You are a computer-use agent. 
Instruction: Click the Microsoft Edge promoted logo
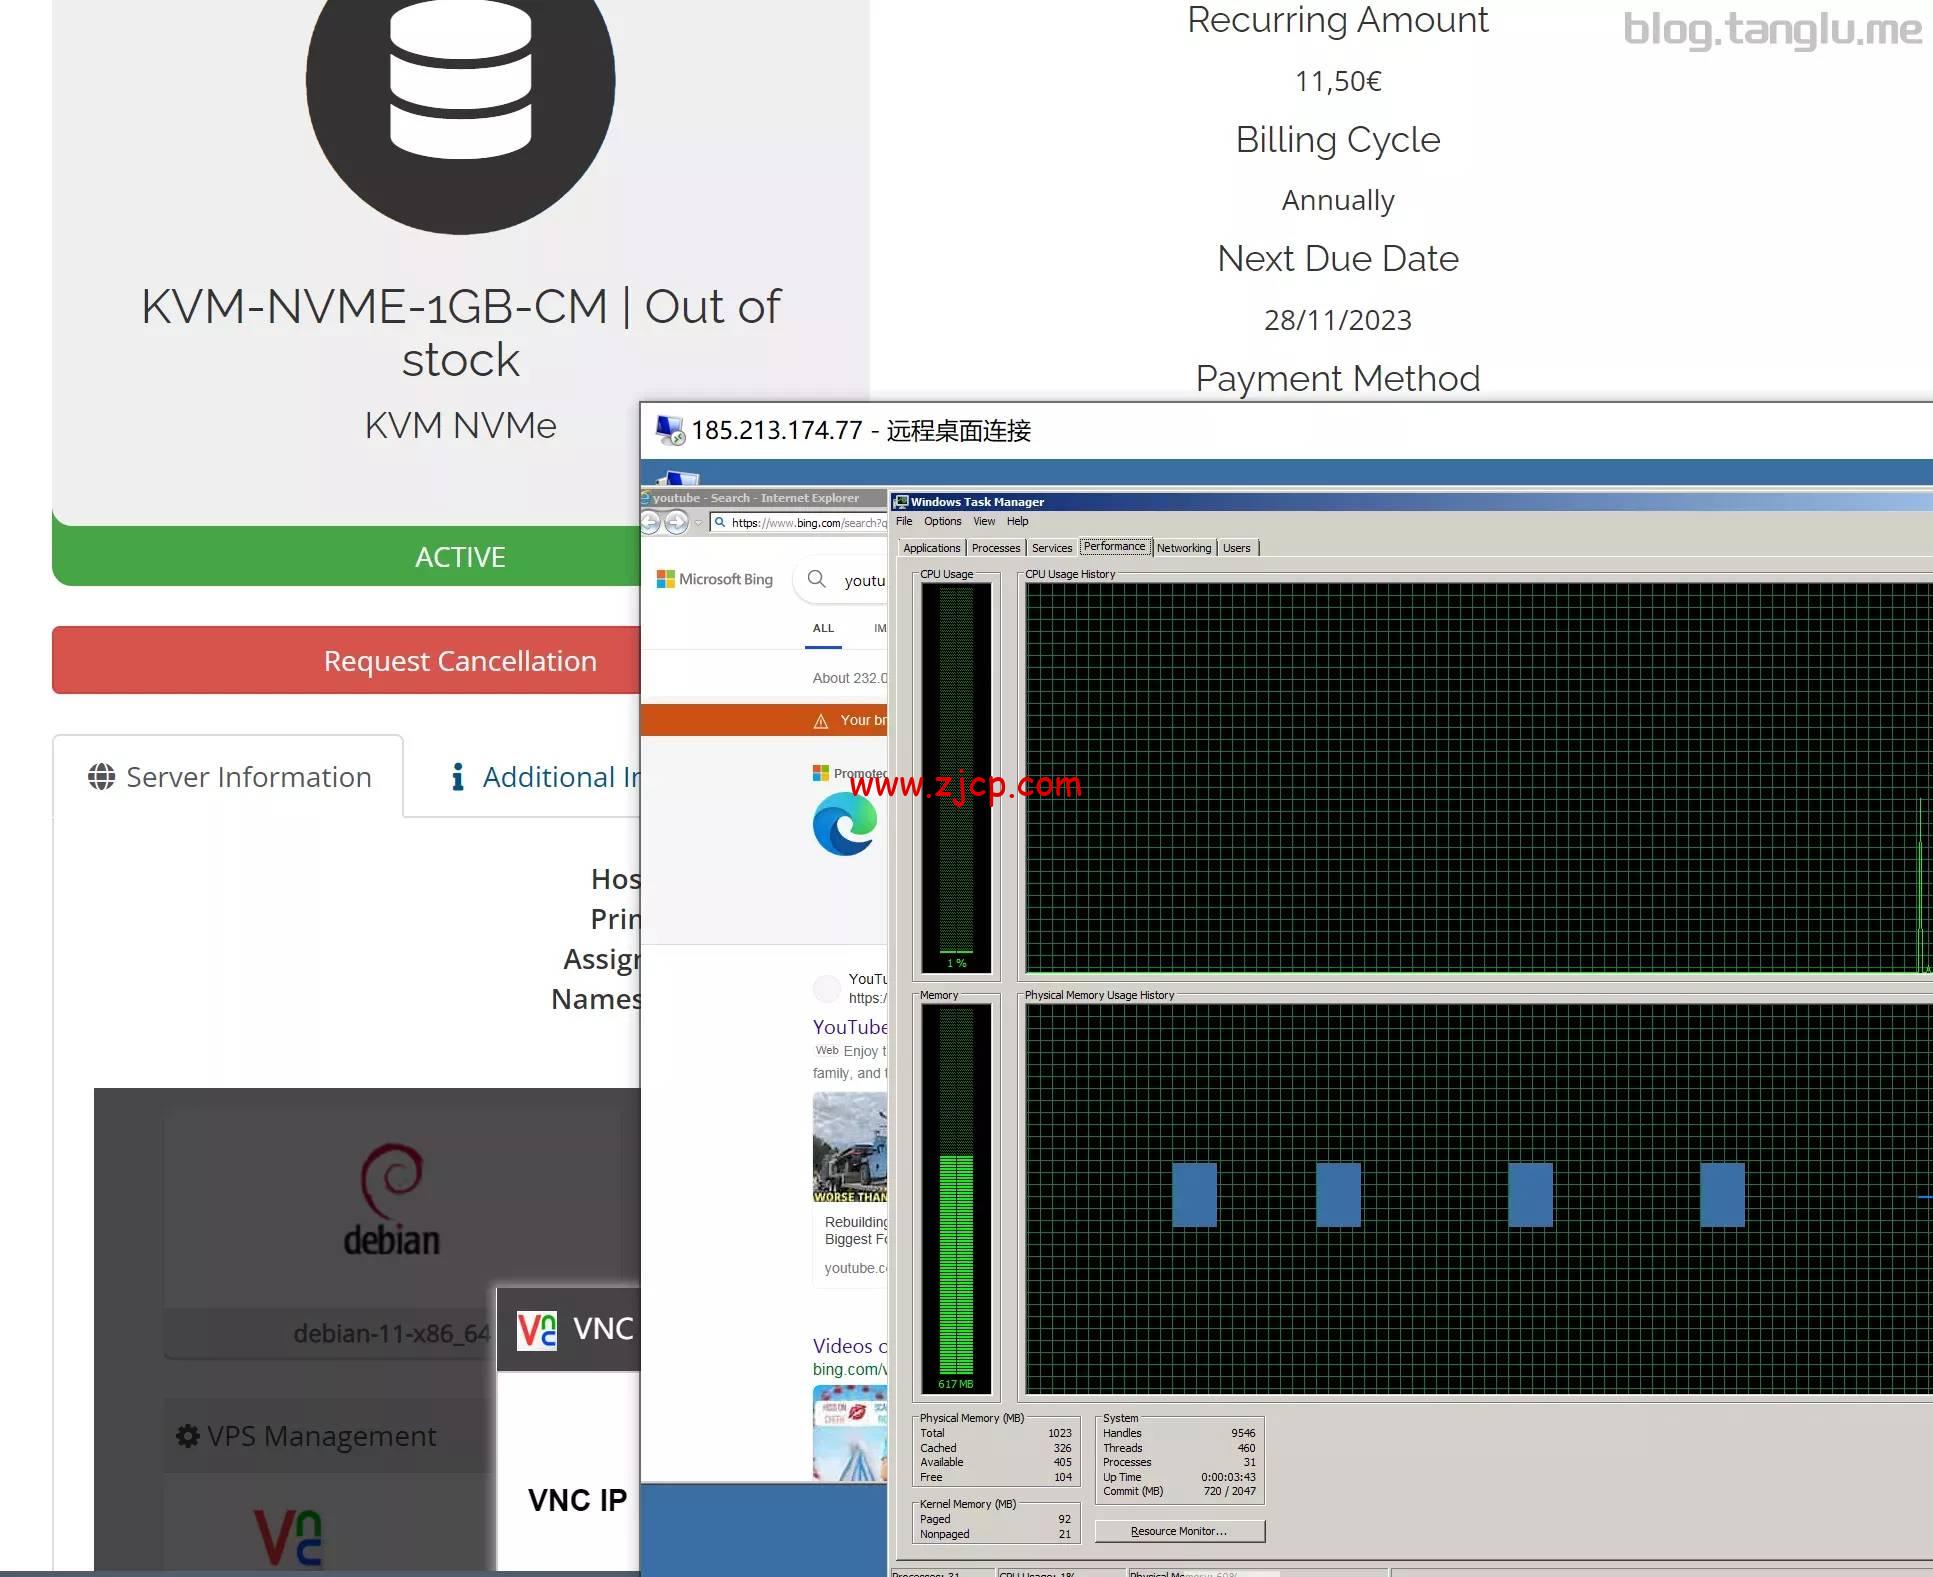[x=845, y=824]
